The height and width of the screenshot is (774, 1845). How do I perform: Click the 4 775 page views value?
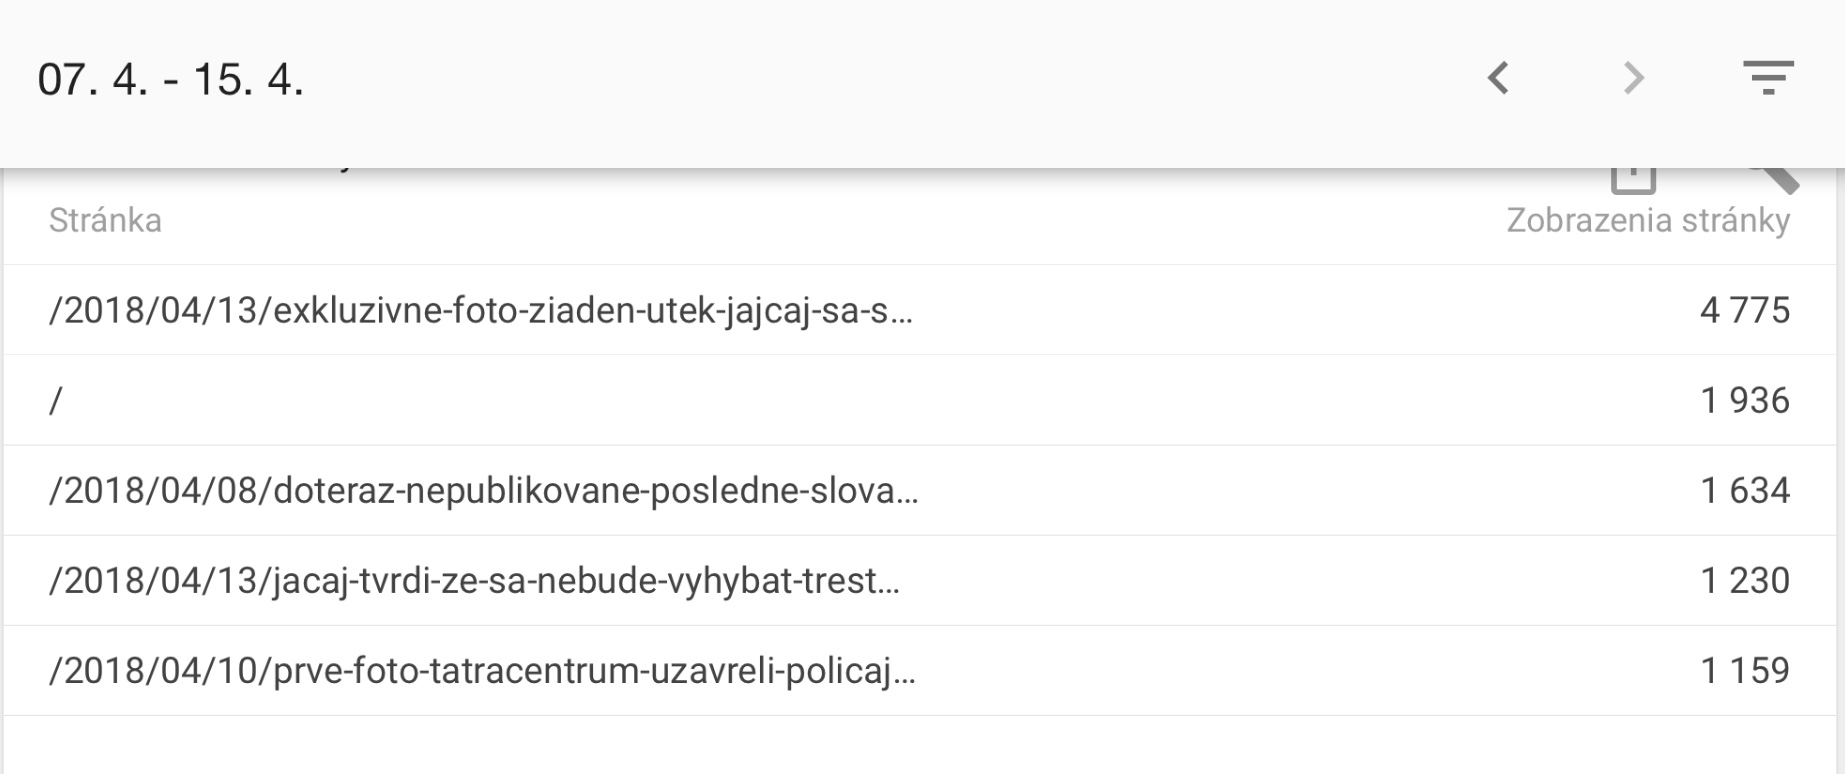point(1744,311)
